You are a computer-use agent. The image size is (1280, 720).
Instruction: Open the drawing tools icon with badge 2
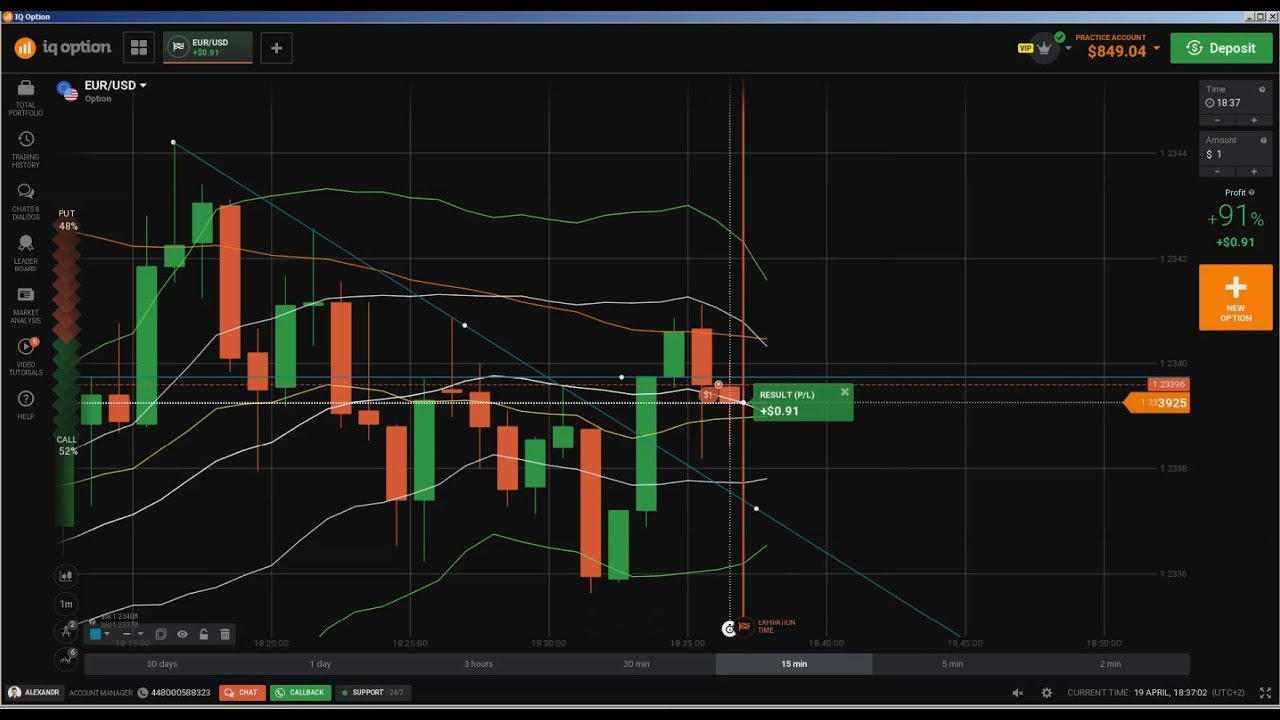tap(66, 631)
